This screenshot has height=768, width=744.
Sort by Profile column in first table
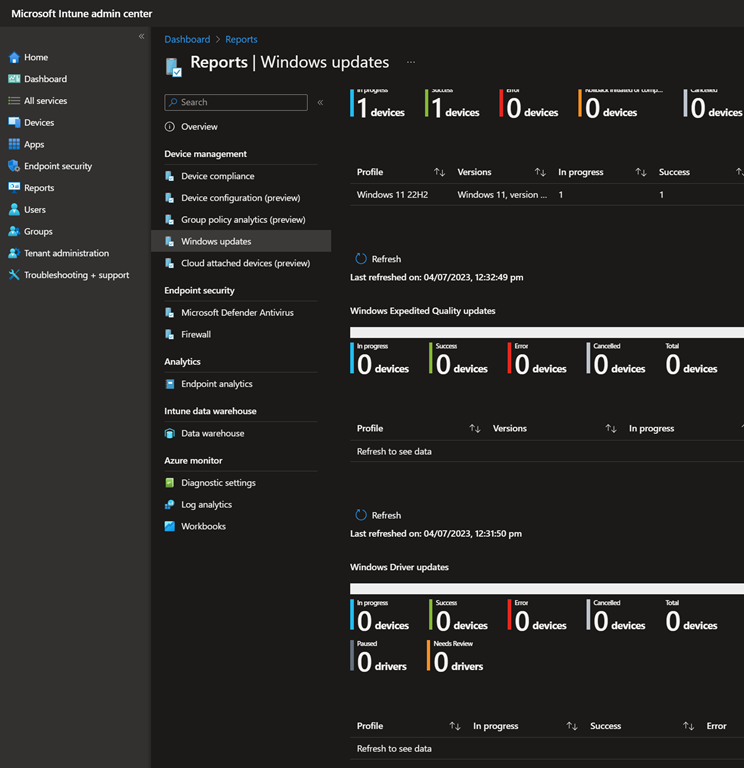point(439,172)
